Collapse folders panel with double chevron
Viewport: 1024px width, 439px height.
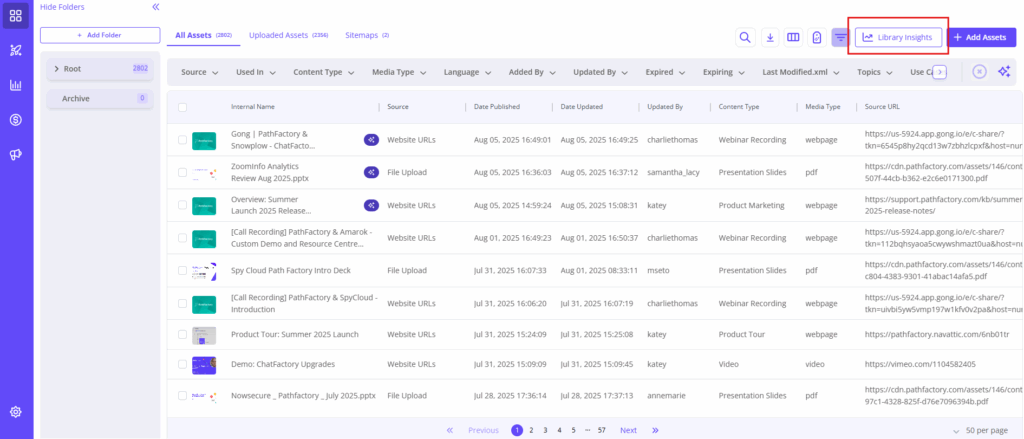[x=155, y=7]
